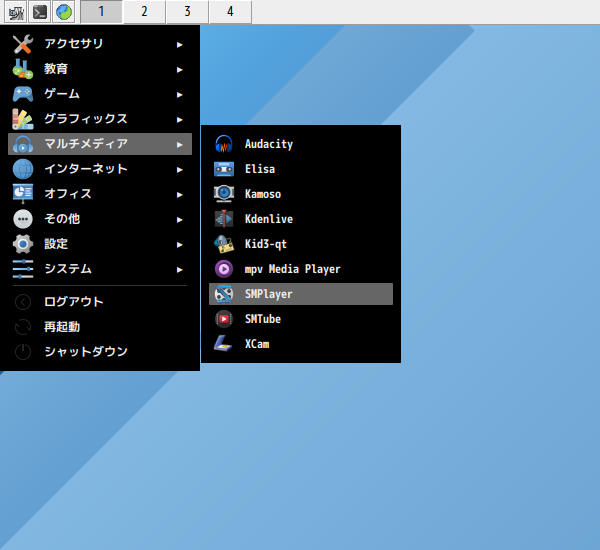Launch XCam from the submenu
Viewport: 600px width, 550px height.
pyautogui.click(x=301, y=344)
